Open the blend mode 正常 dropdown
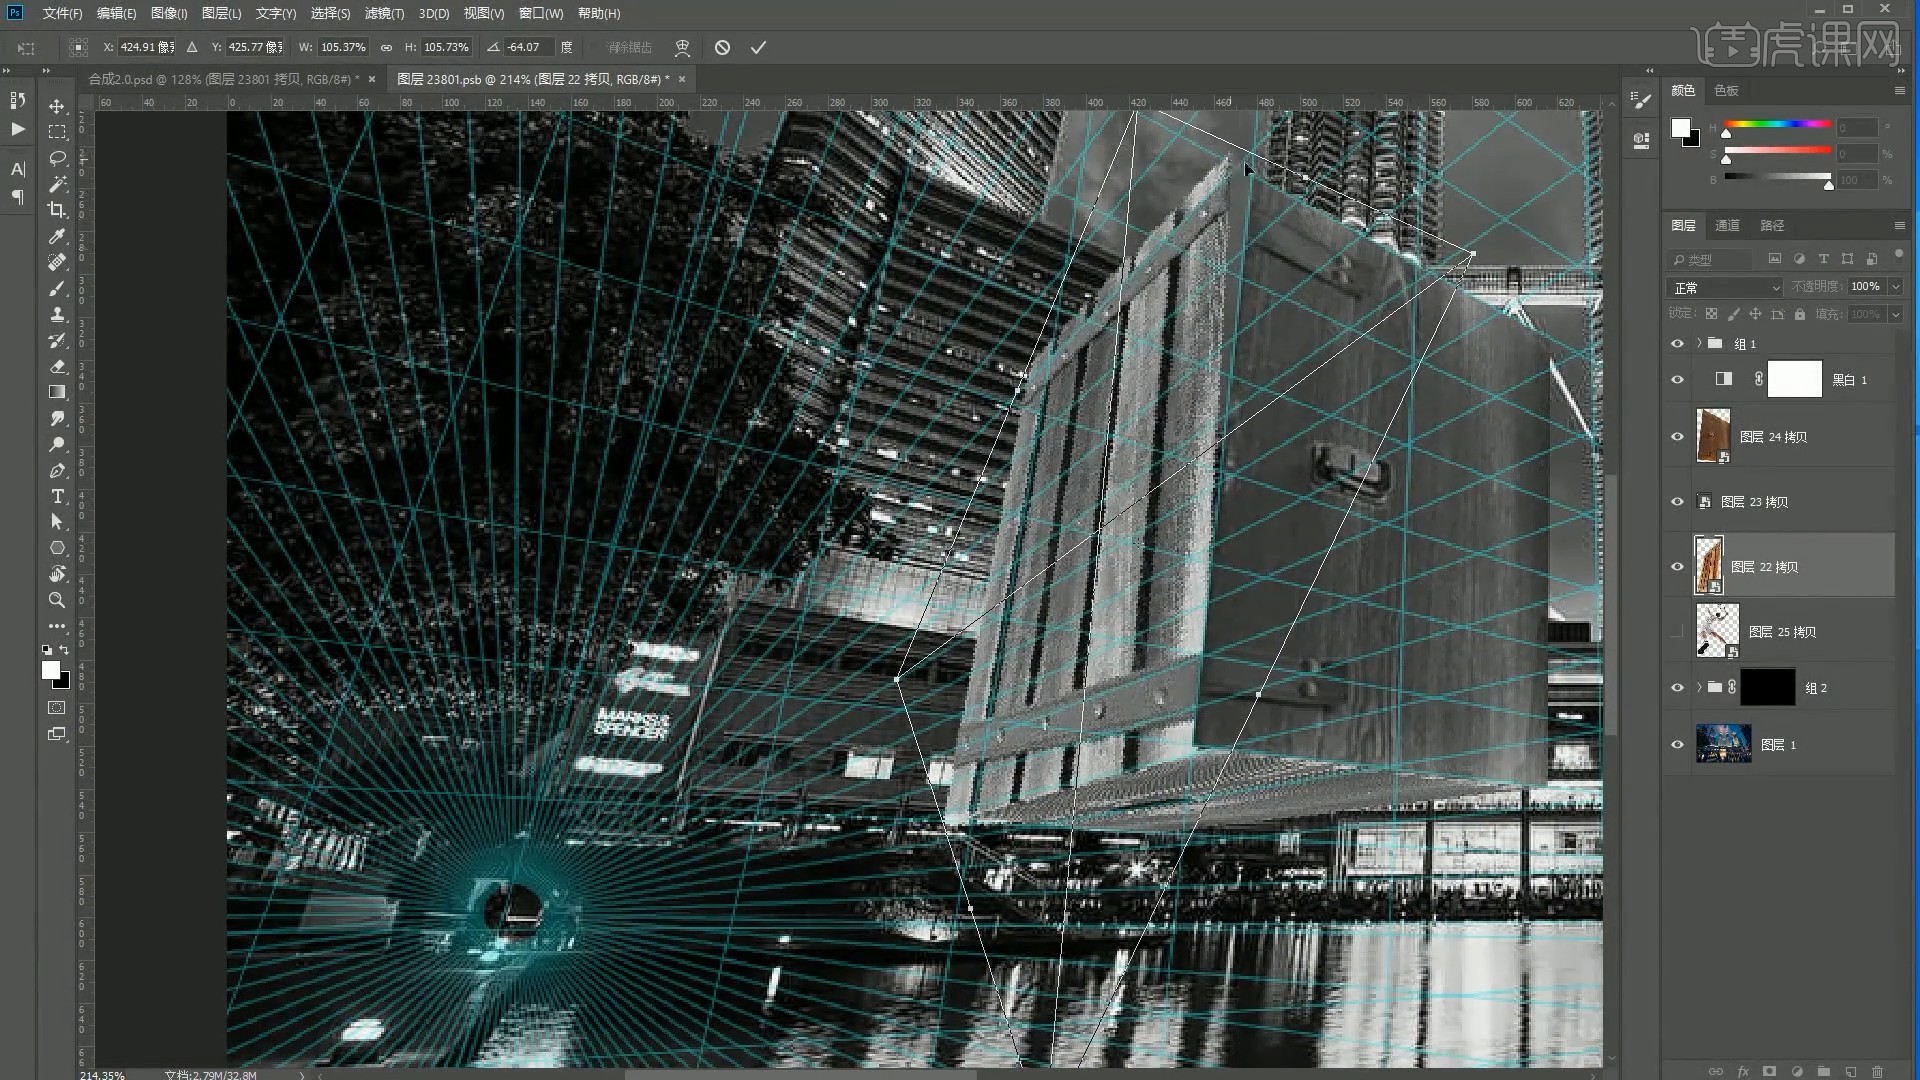 (1726, 287)
